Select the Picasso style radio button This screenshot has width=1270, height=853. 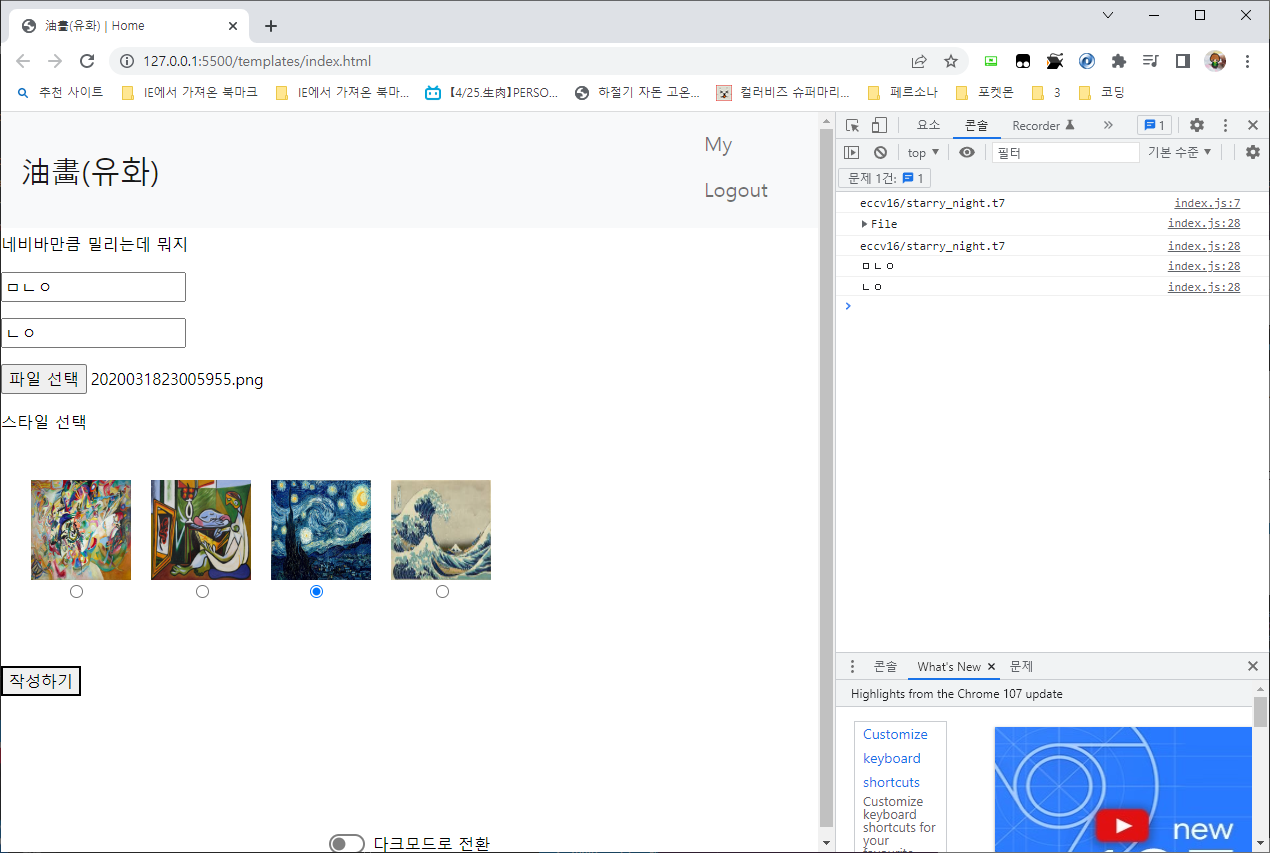[202, 592]
